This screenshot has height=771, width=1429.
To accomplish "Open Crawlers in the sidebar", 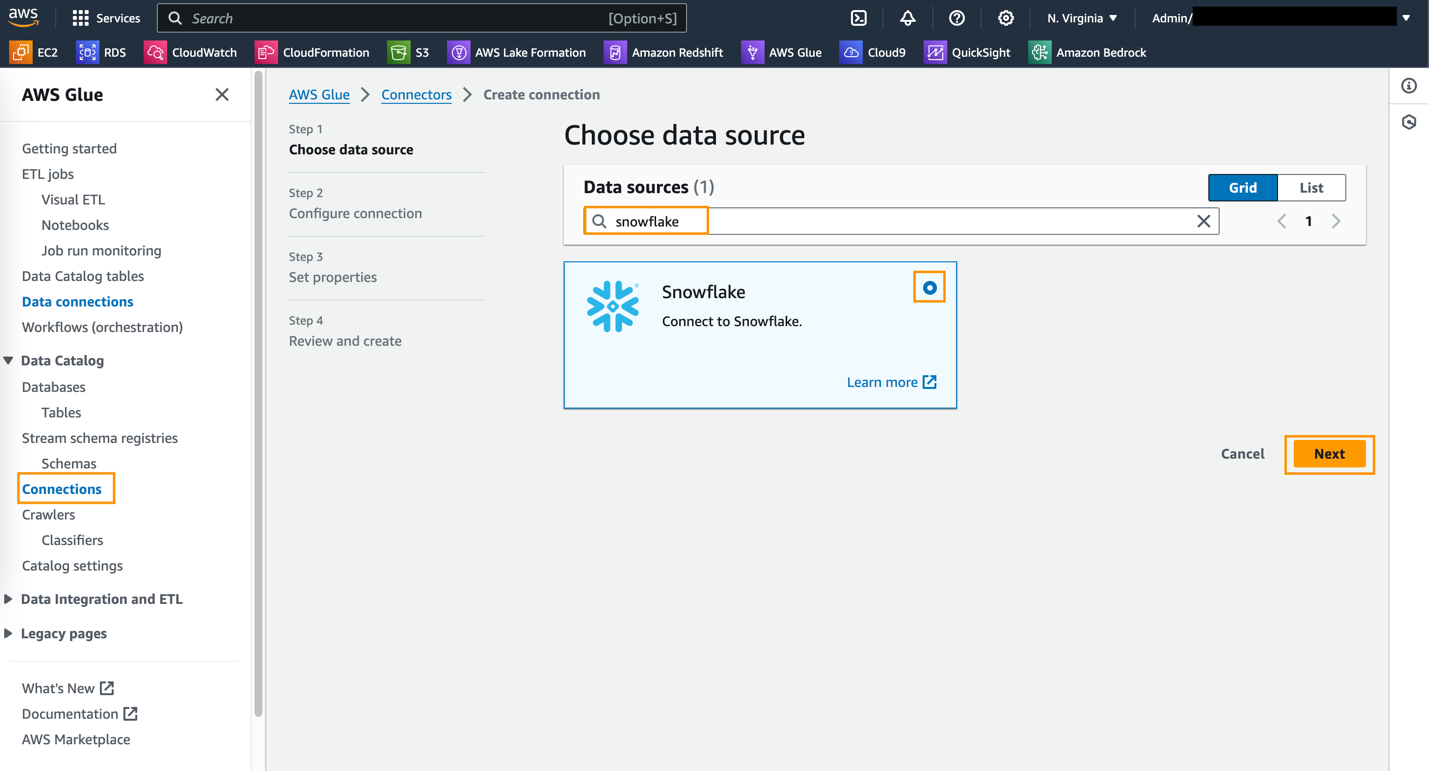I will point(48,515).
